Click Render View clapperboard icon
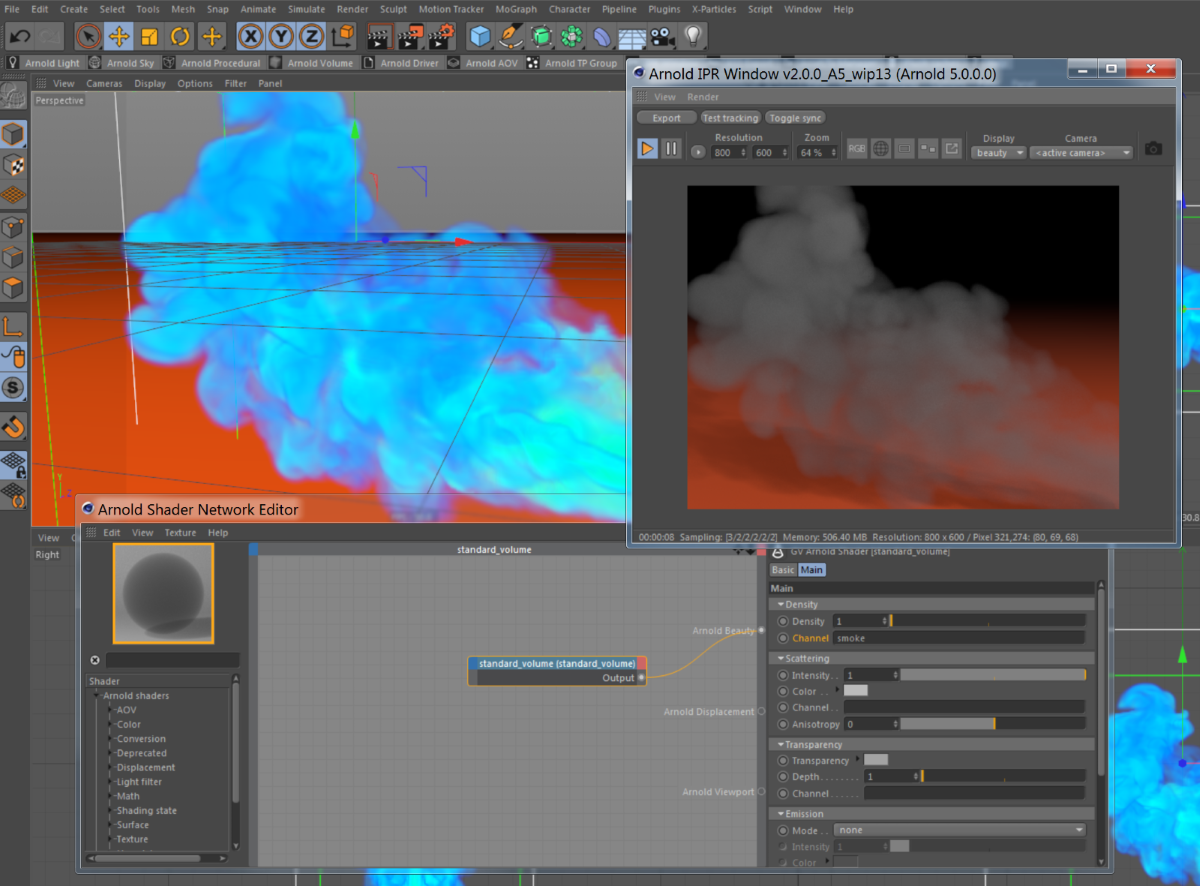The image size is (1200, 886). point(379,37)
